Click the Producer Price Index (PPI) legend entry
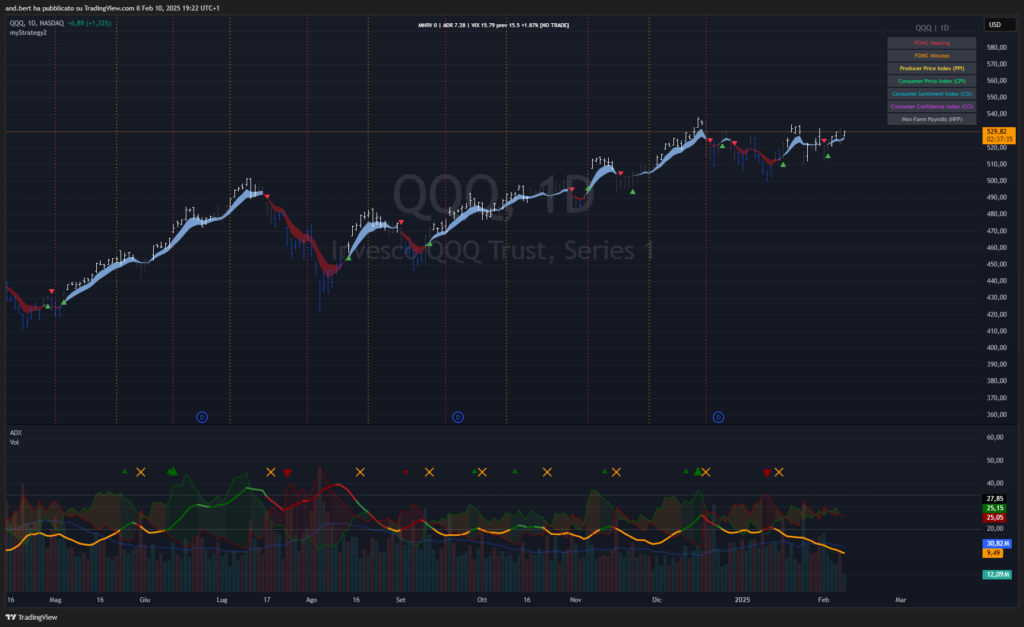The width and height of the screenshot is (1024, 627). tap(931, 68)
